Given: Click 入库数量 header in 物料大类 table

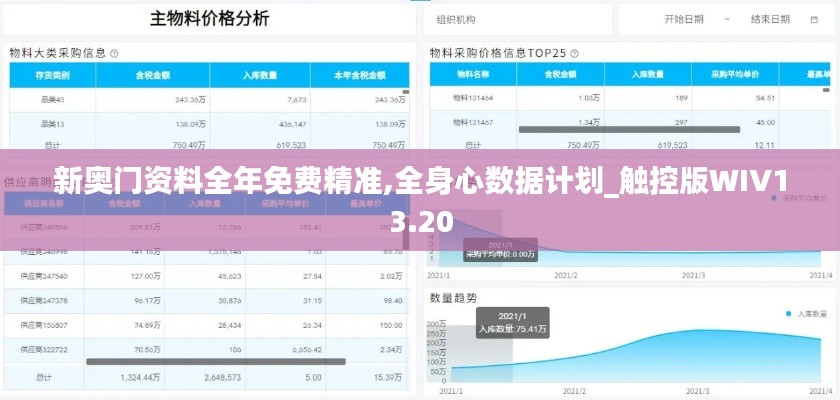Looking at the screenshot, I should [260, 76].
